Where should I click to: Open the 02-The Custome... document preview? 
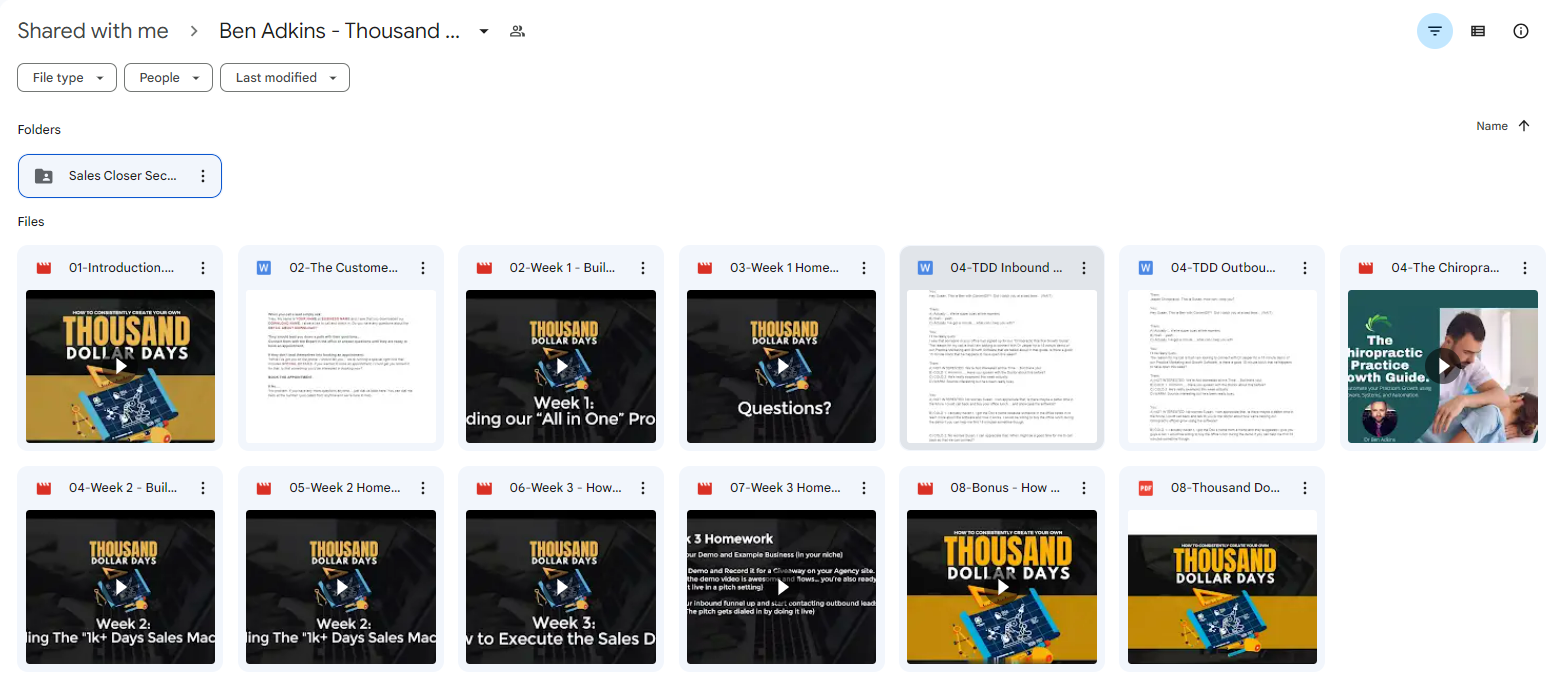[341, 366]
